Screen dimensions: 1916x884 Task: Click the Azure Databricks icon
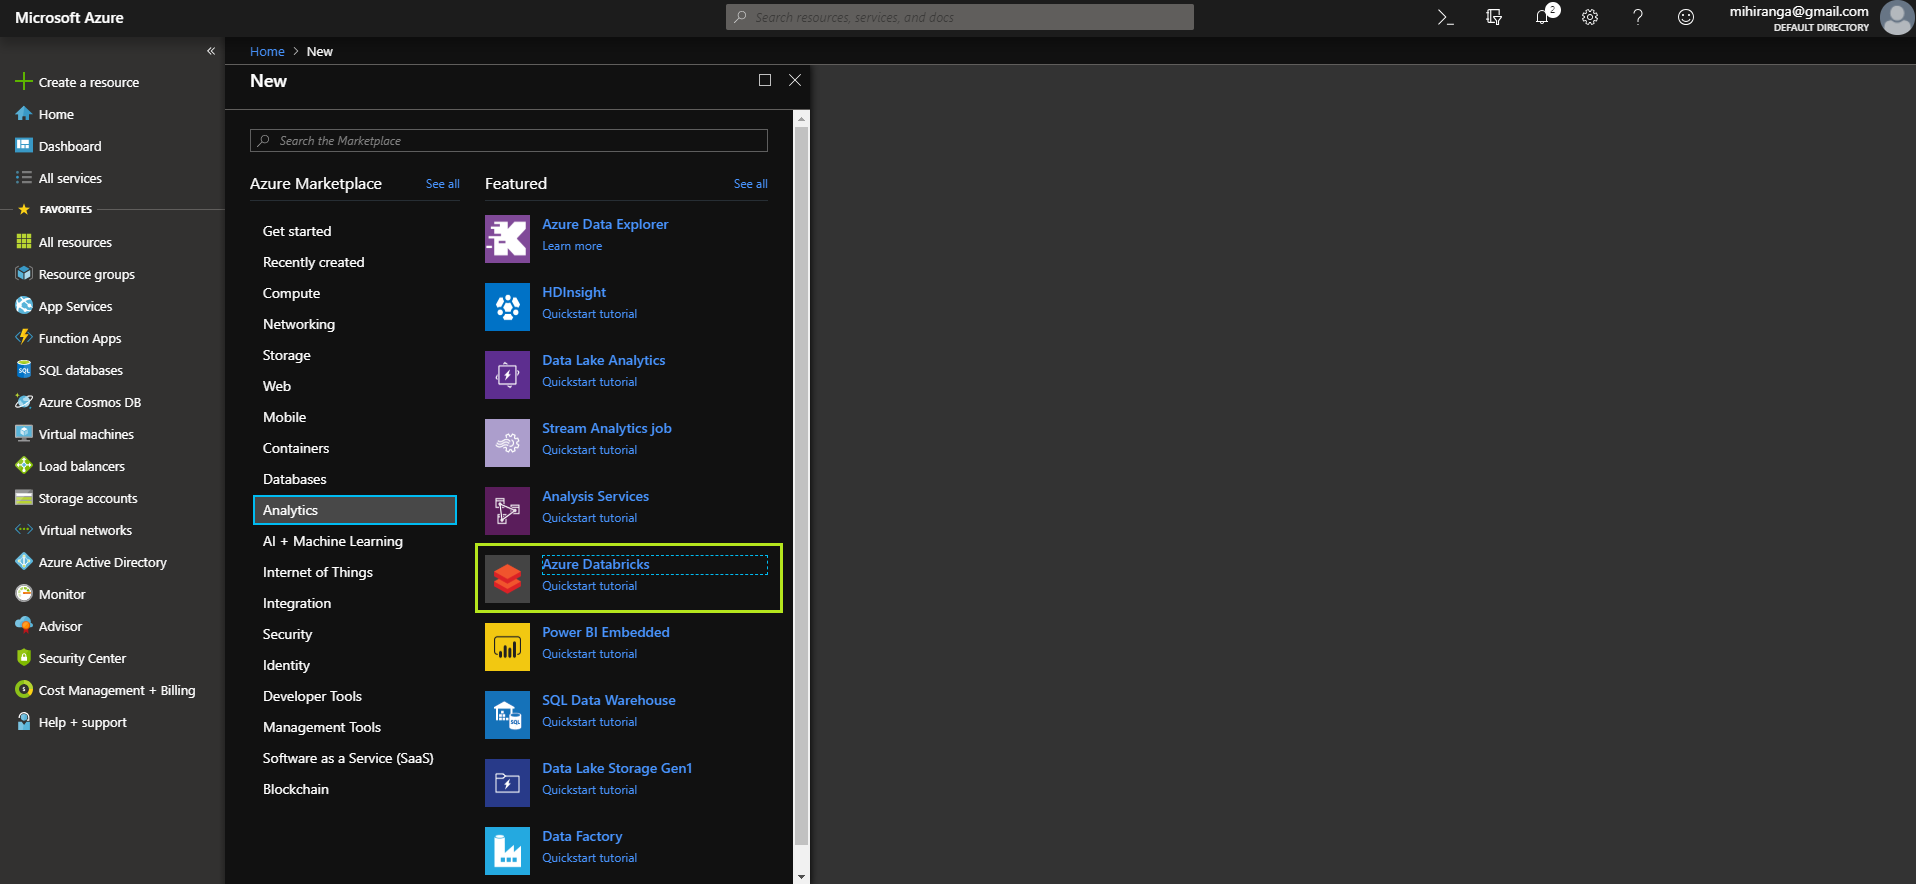pos(507,579)
